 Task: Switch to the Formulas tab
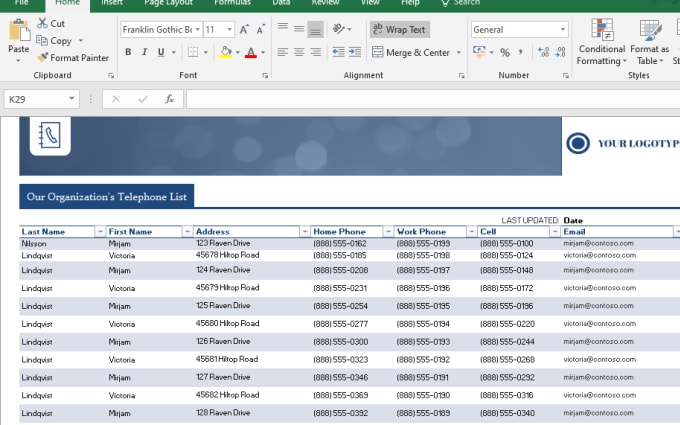232,3
